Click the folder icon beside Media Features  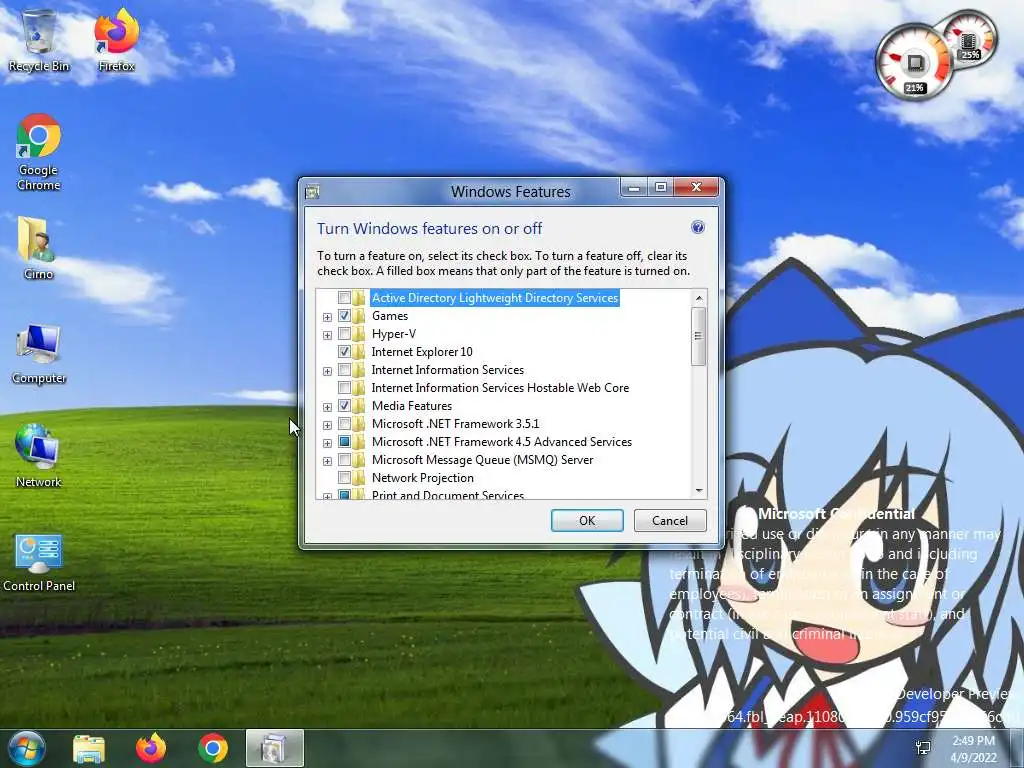tap(359, 406)
